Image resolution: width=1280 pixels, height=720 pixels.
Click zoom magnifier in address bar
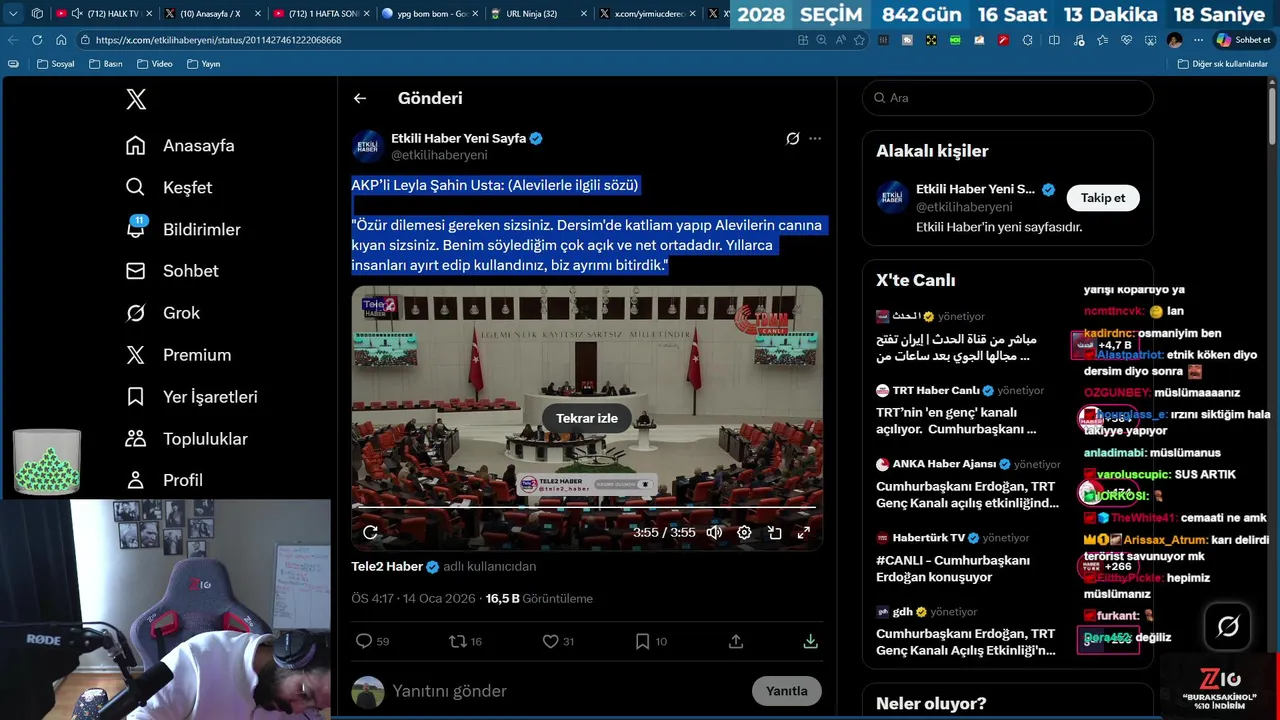coord(821,40)
